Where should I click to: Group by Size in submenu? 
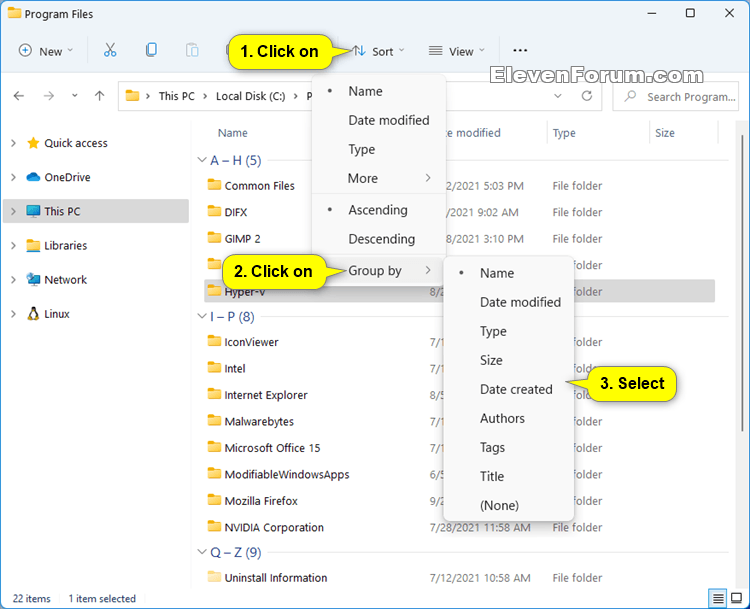coord(508,360)
